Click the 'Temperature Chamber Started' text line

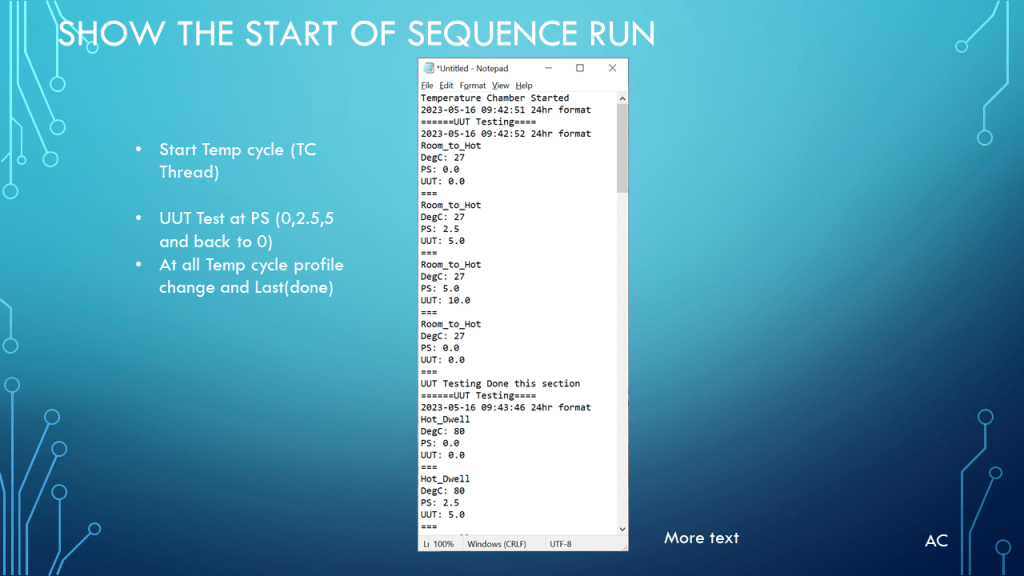click(x=494, y=98)
